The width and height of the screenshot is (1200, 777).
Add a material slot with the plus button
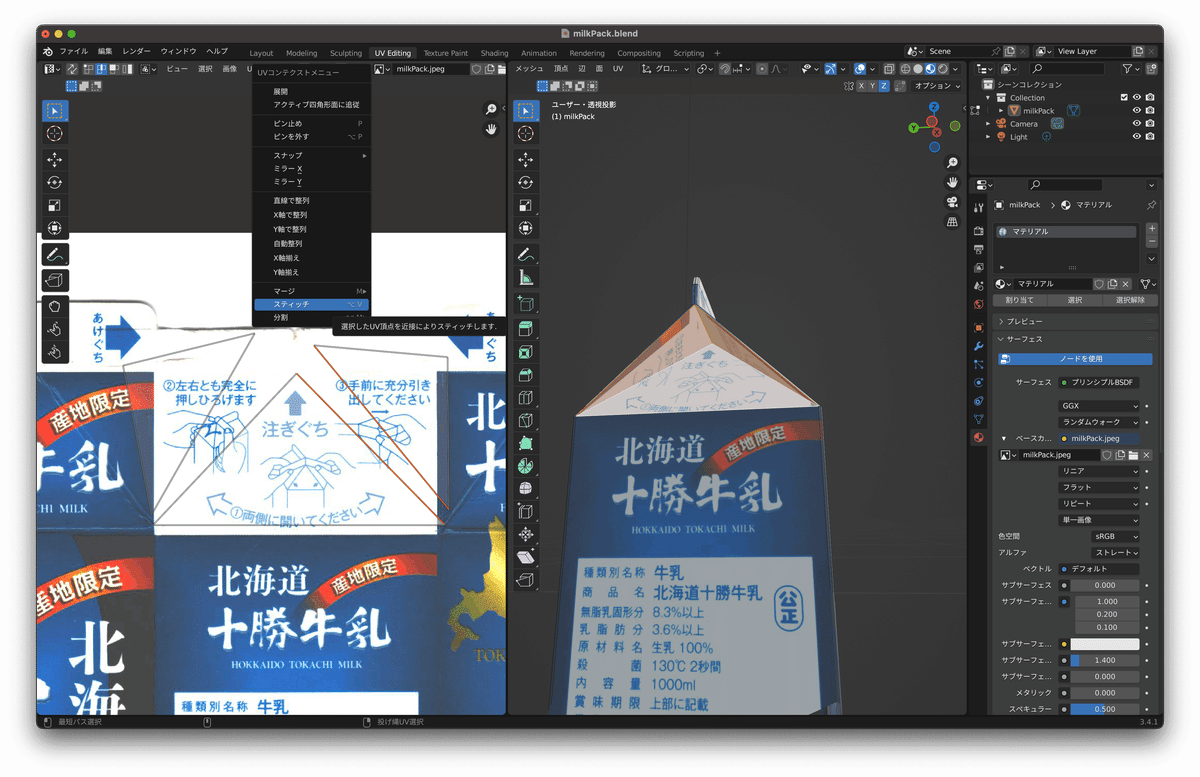[1152, 229]
